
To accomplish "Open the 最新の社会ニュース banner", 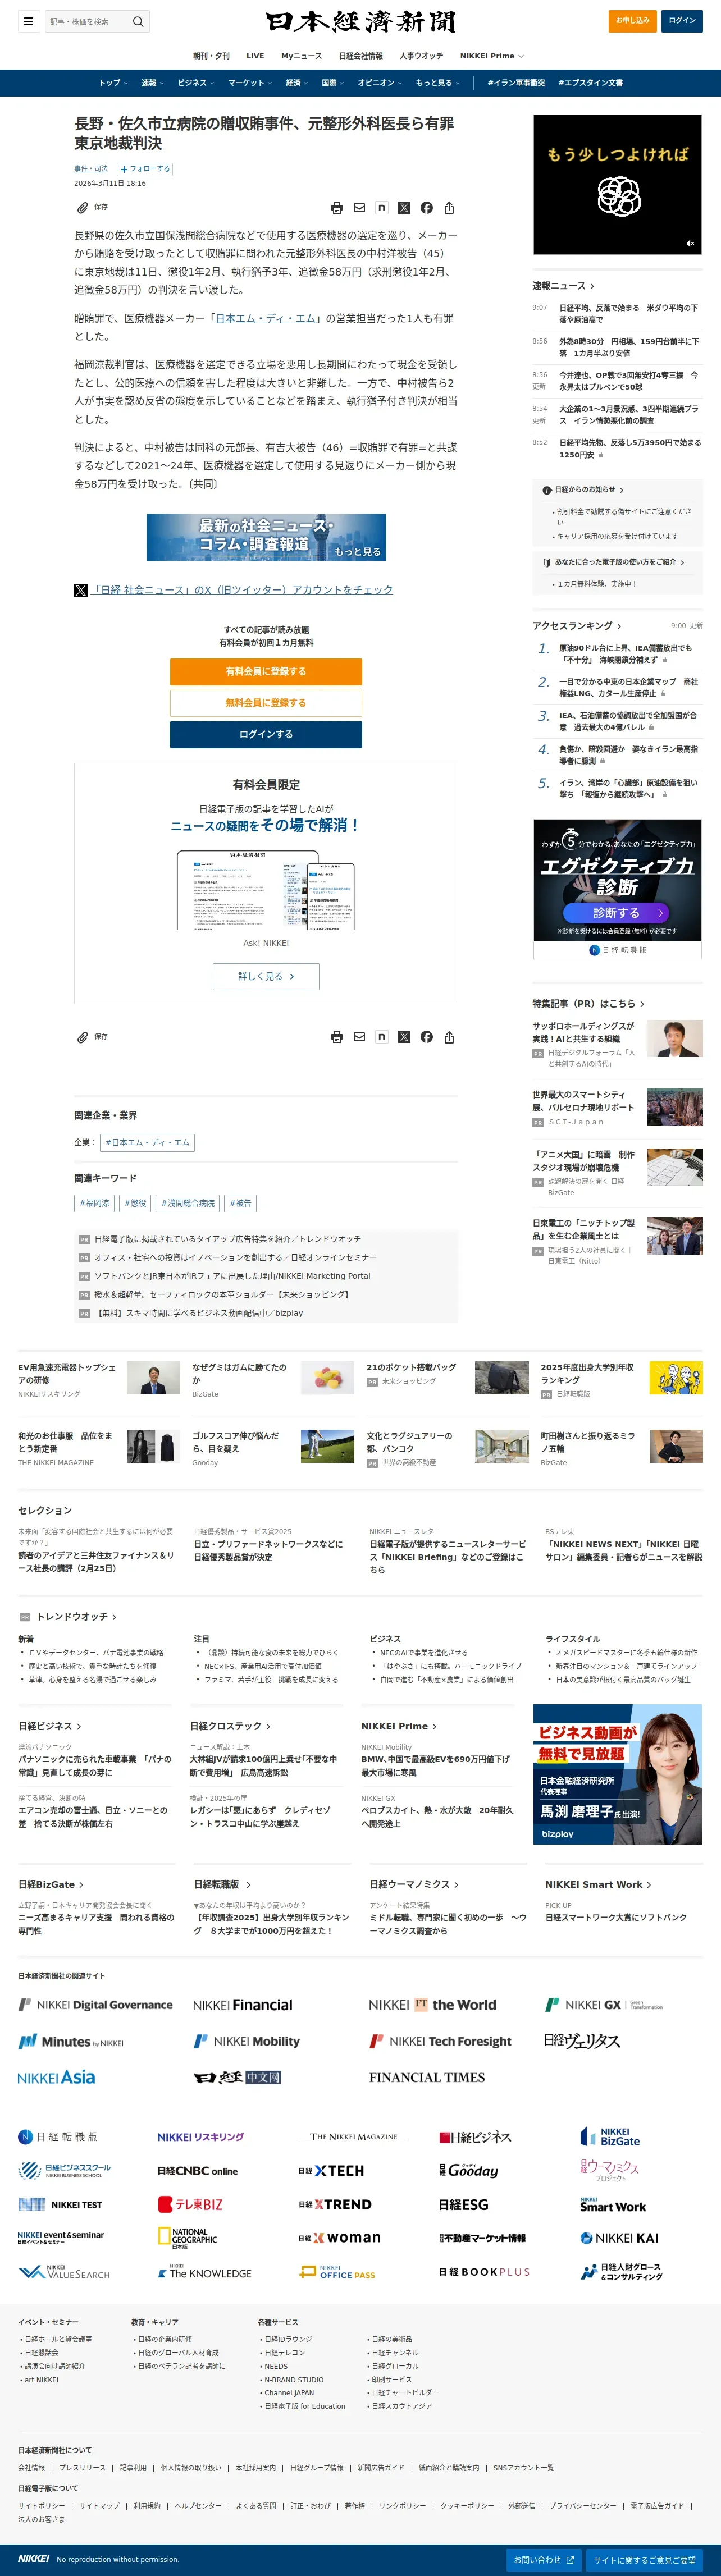I will click(266, 537).
